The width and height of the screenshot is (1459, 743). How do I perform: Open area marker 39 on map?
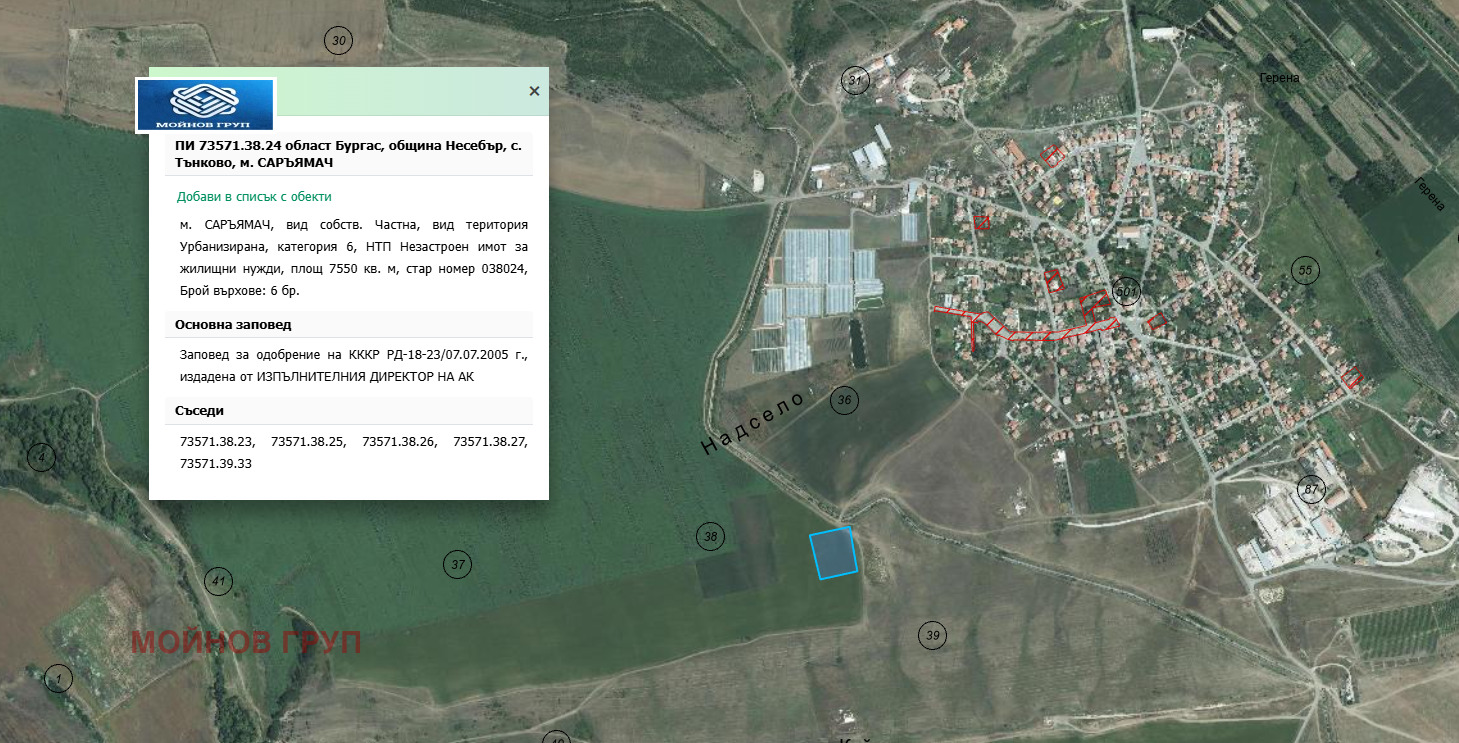click(932, 635)
